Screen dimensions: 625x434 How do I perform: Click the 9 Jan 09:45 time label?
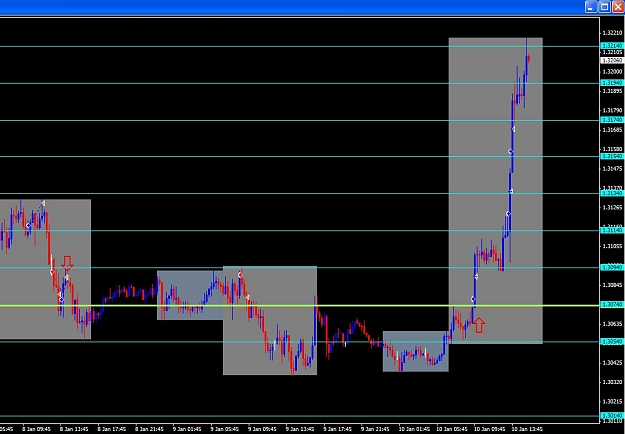pos(262,429)
